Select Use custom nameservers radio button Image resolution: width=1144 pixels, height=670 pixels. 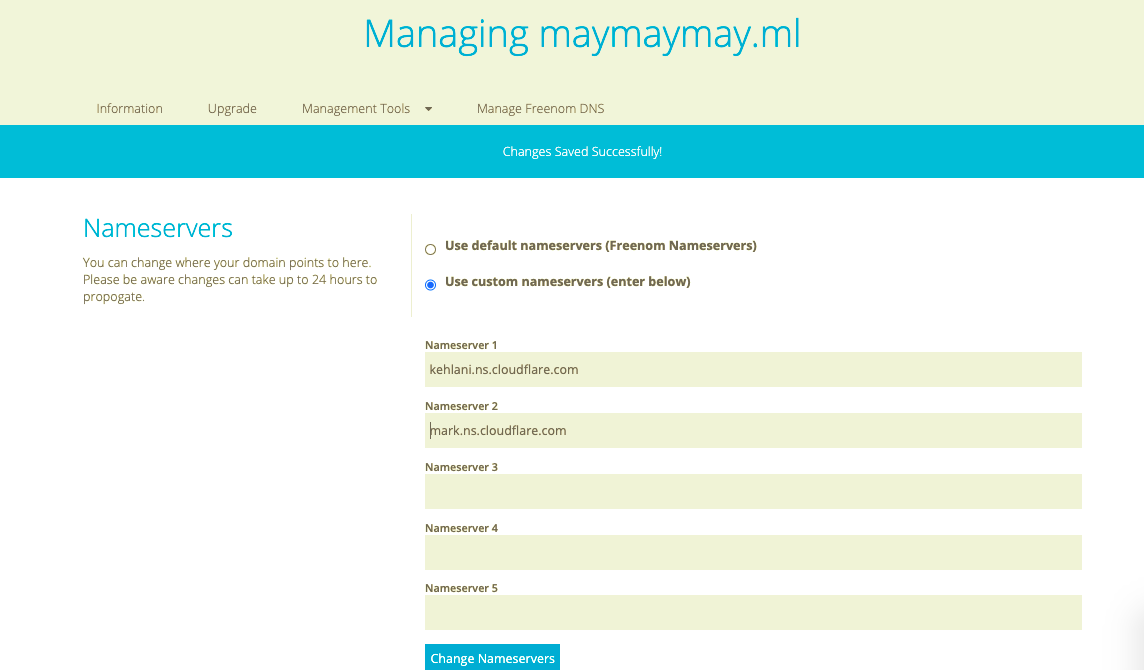pos(430,285)
